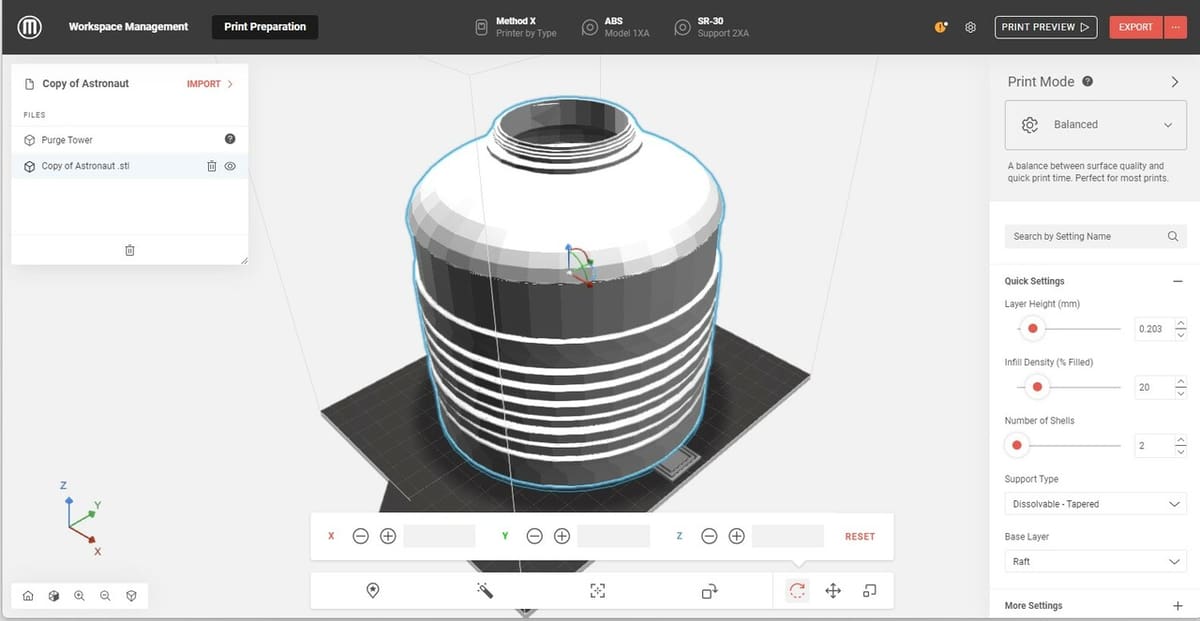Image resolution: width=1200 pixels, height=621 pixels.
Task: Reset view with the home icon
Action: (x=28, y=596)
